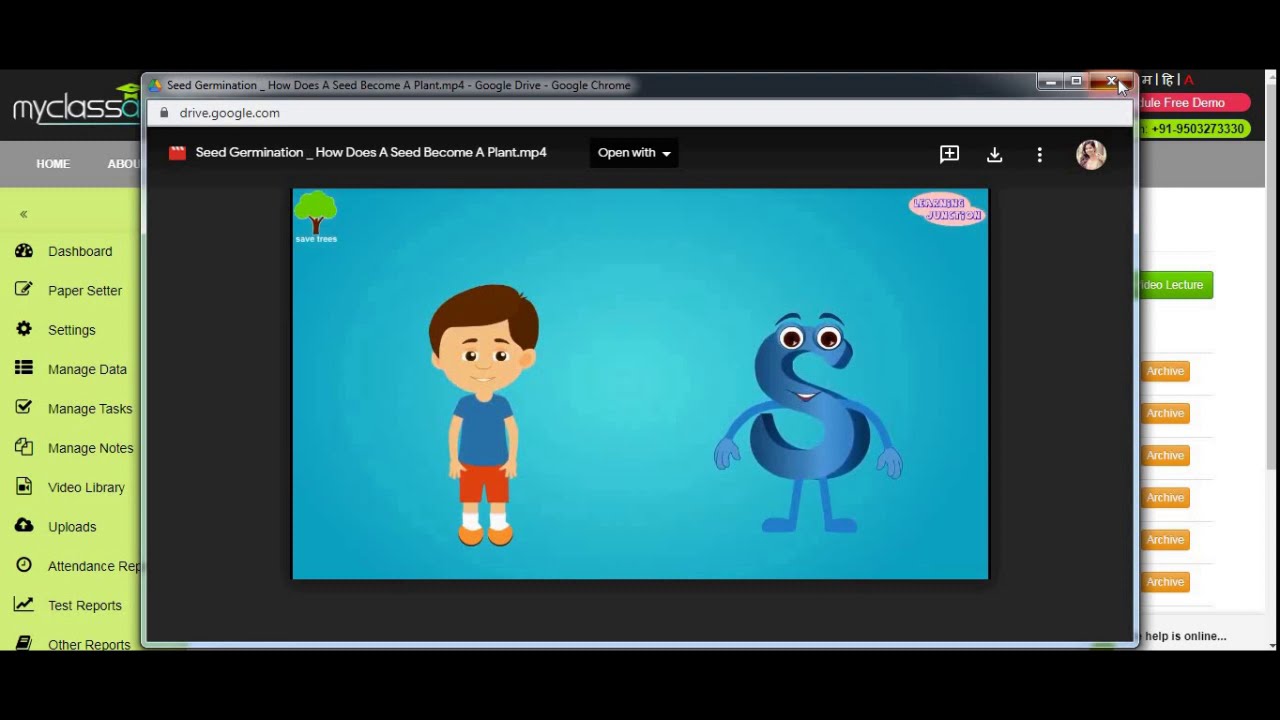Click the Schedule Free Demo button
The image size is (1280, 720).
pos(1194,102)
